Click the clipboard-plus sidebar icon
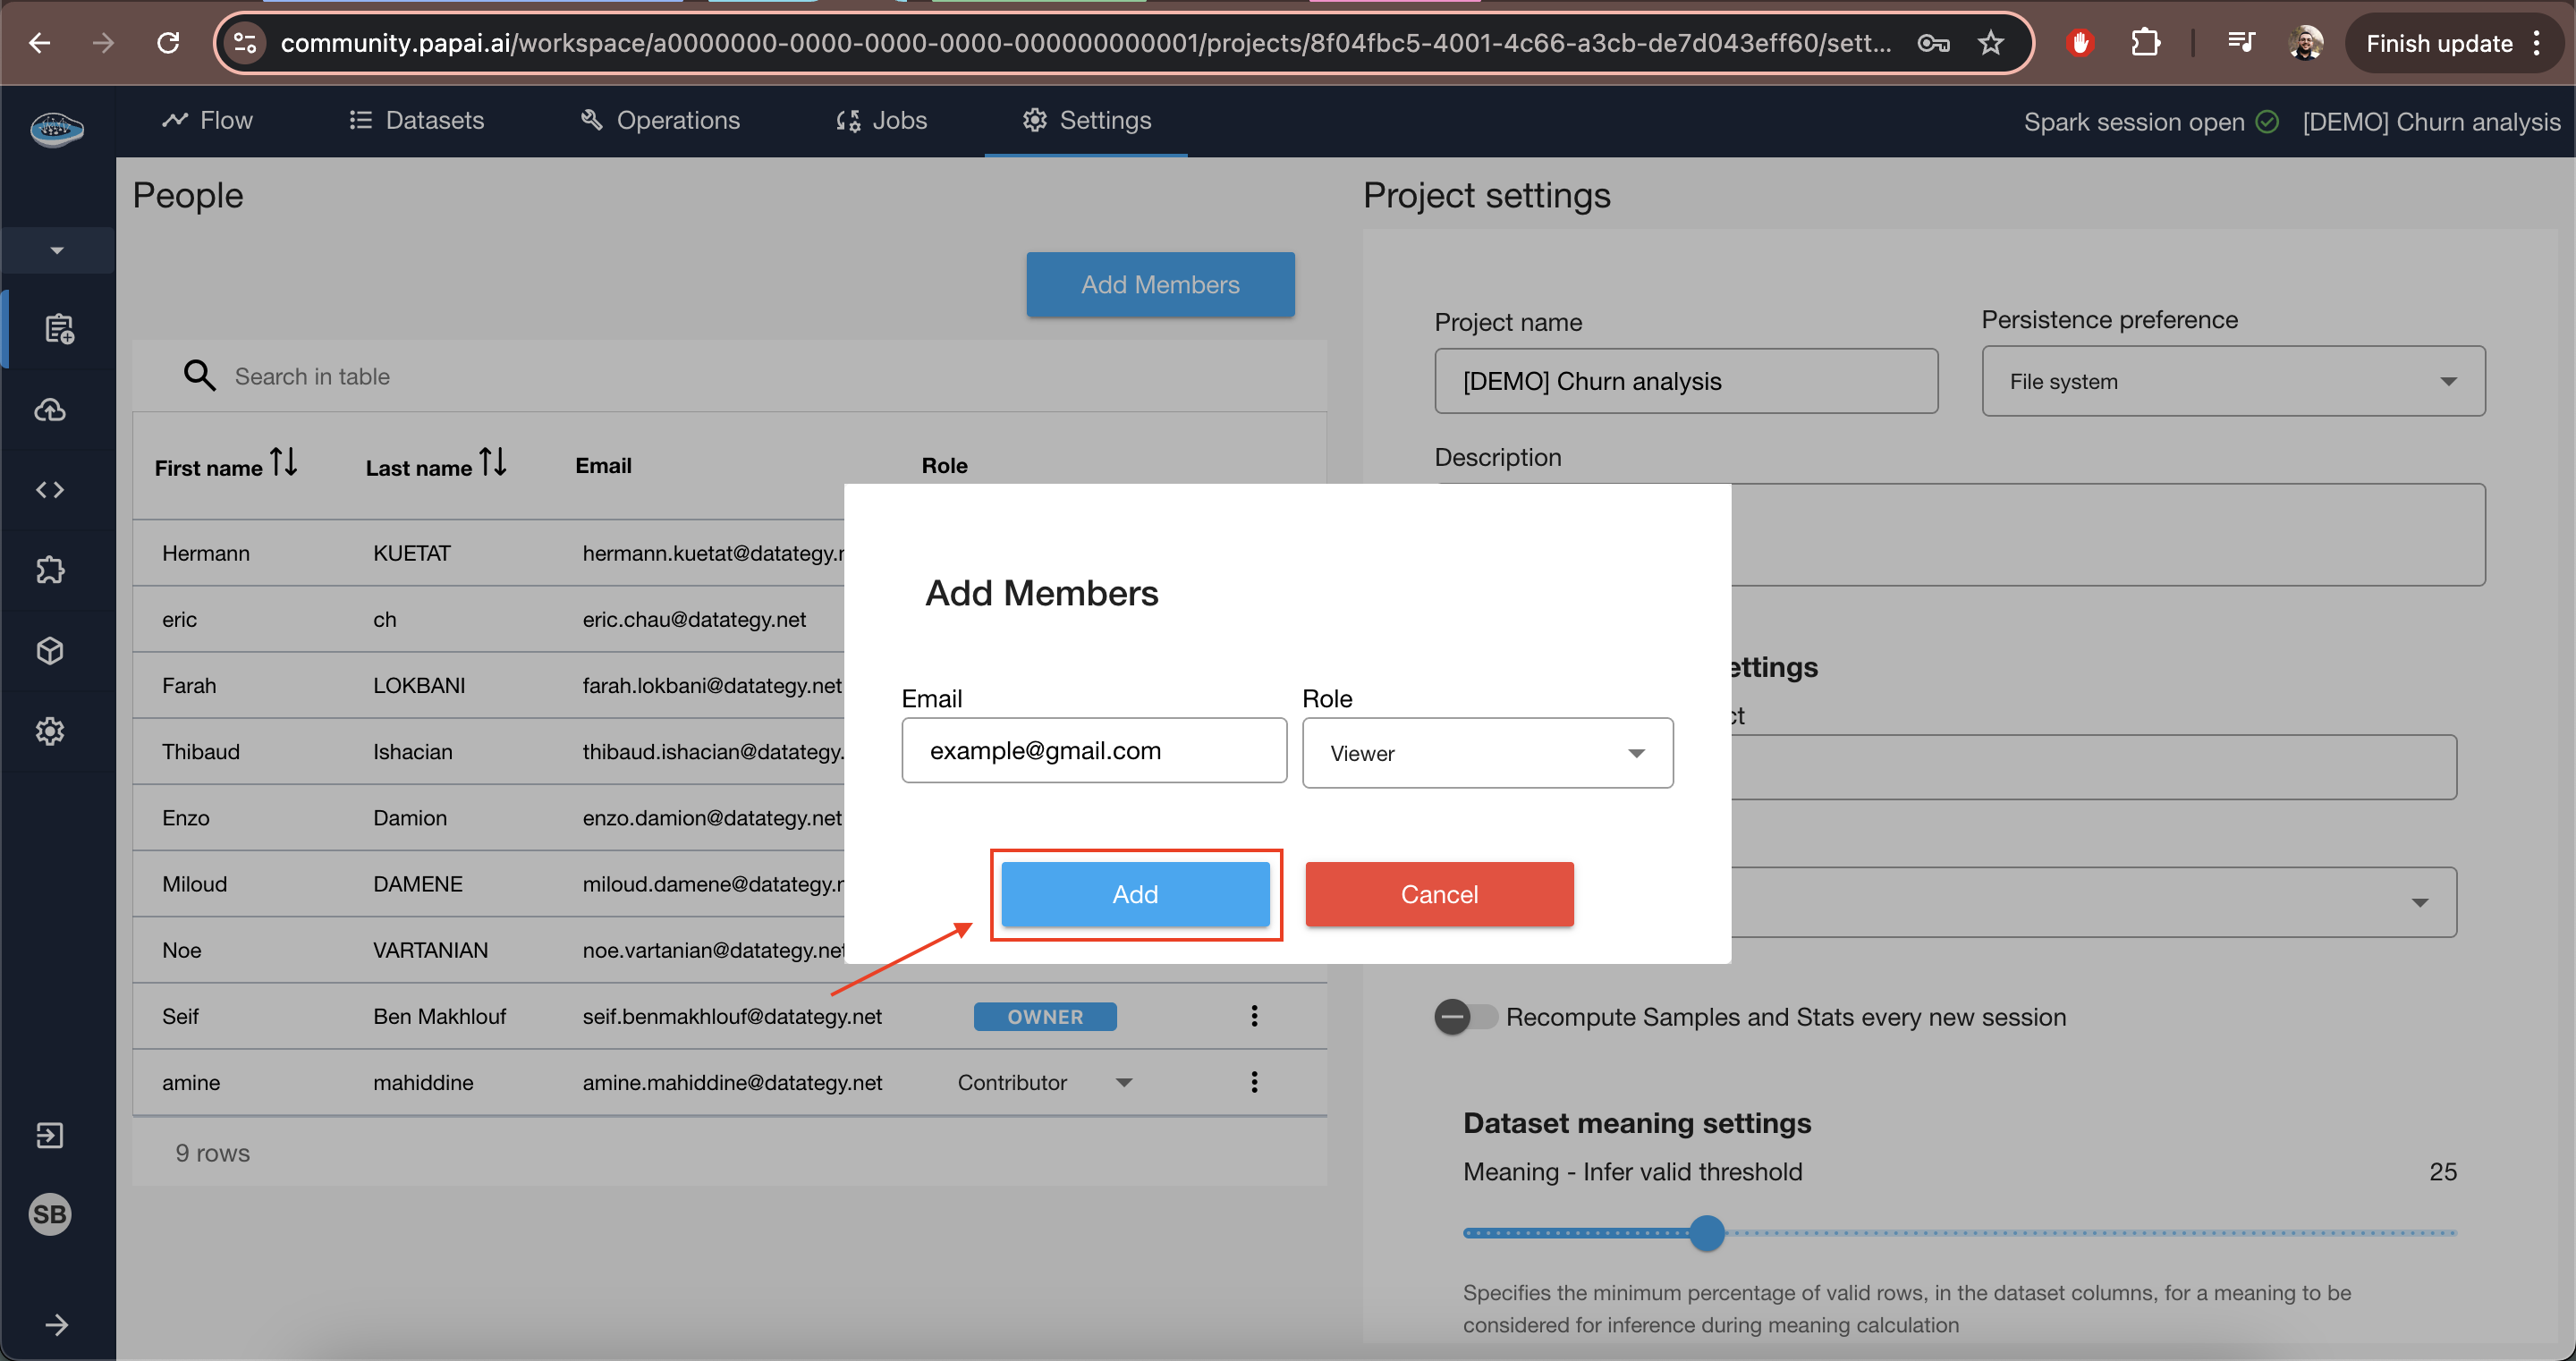The image size is (2576, 1361). [x=58, y=329]
